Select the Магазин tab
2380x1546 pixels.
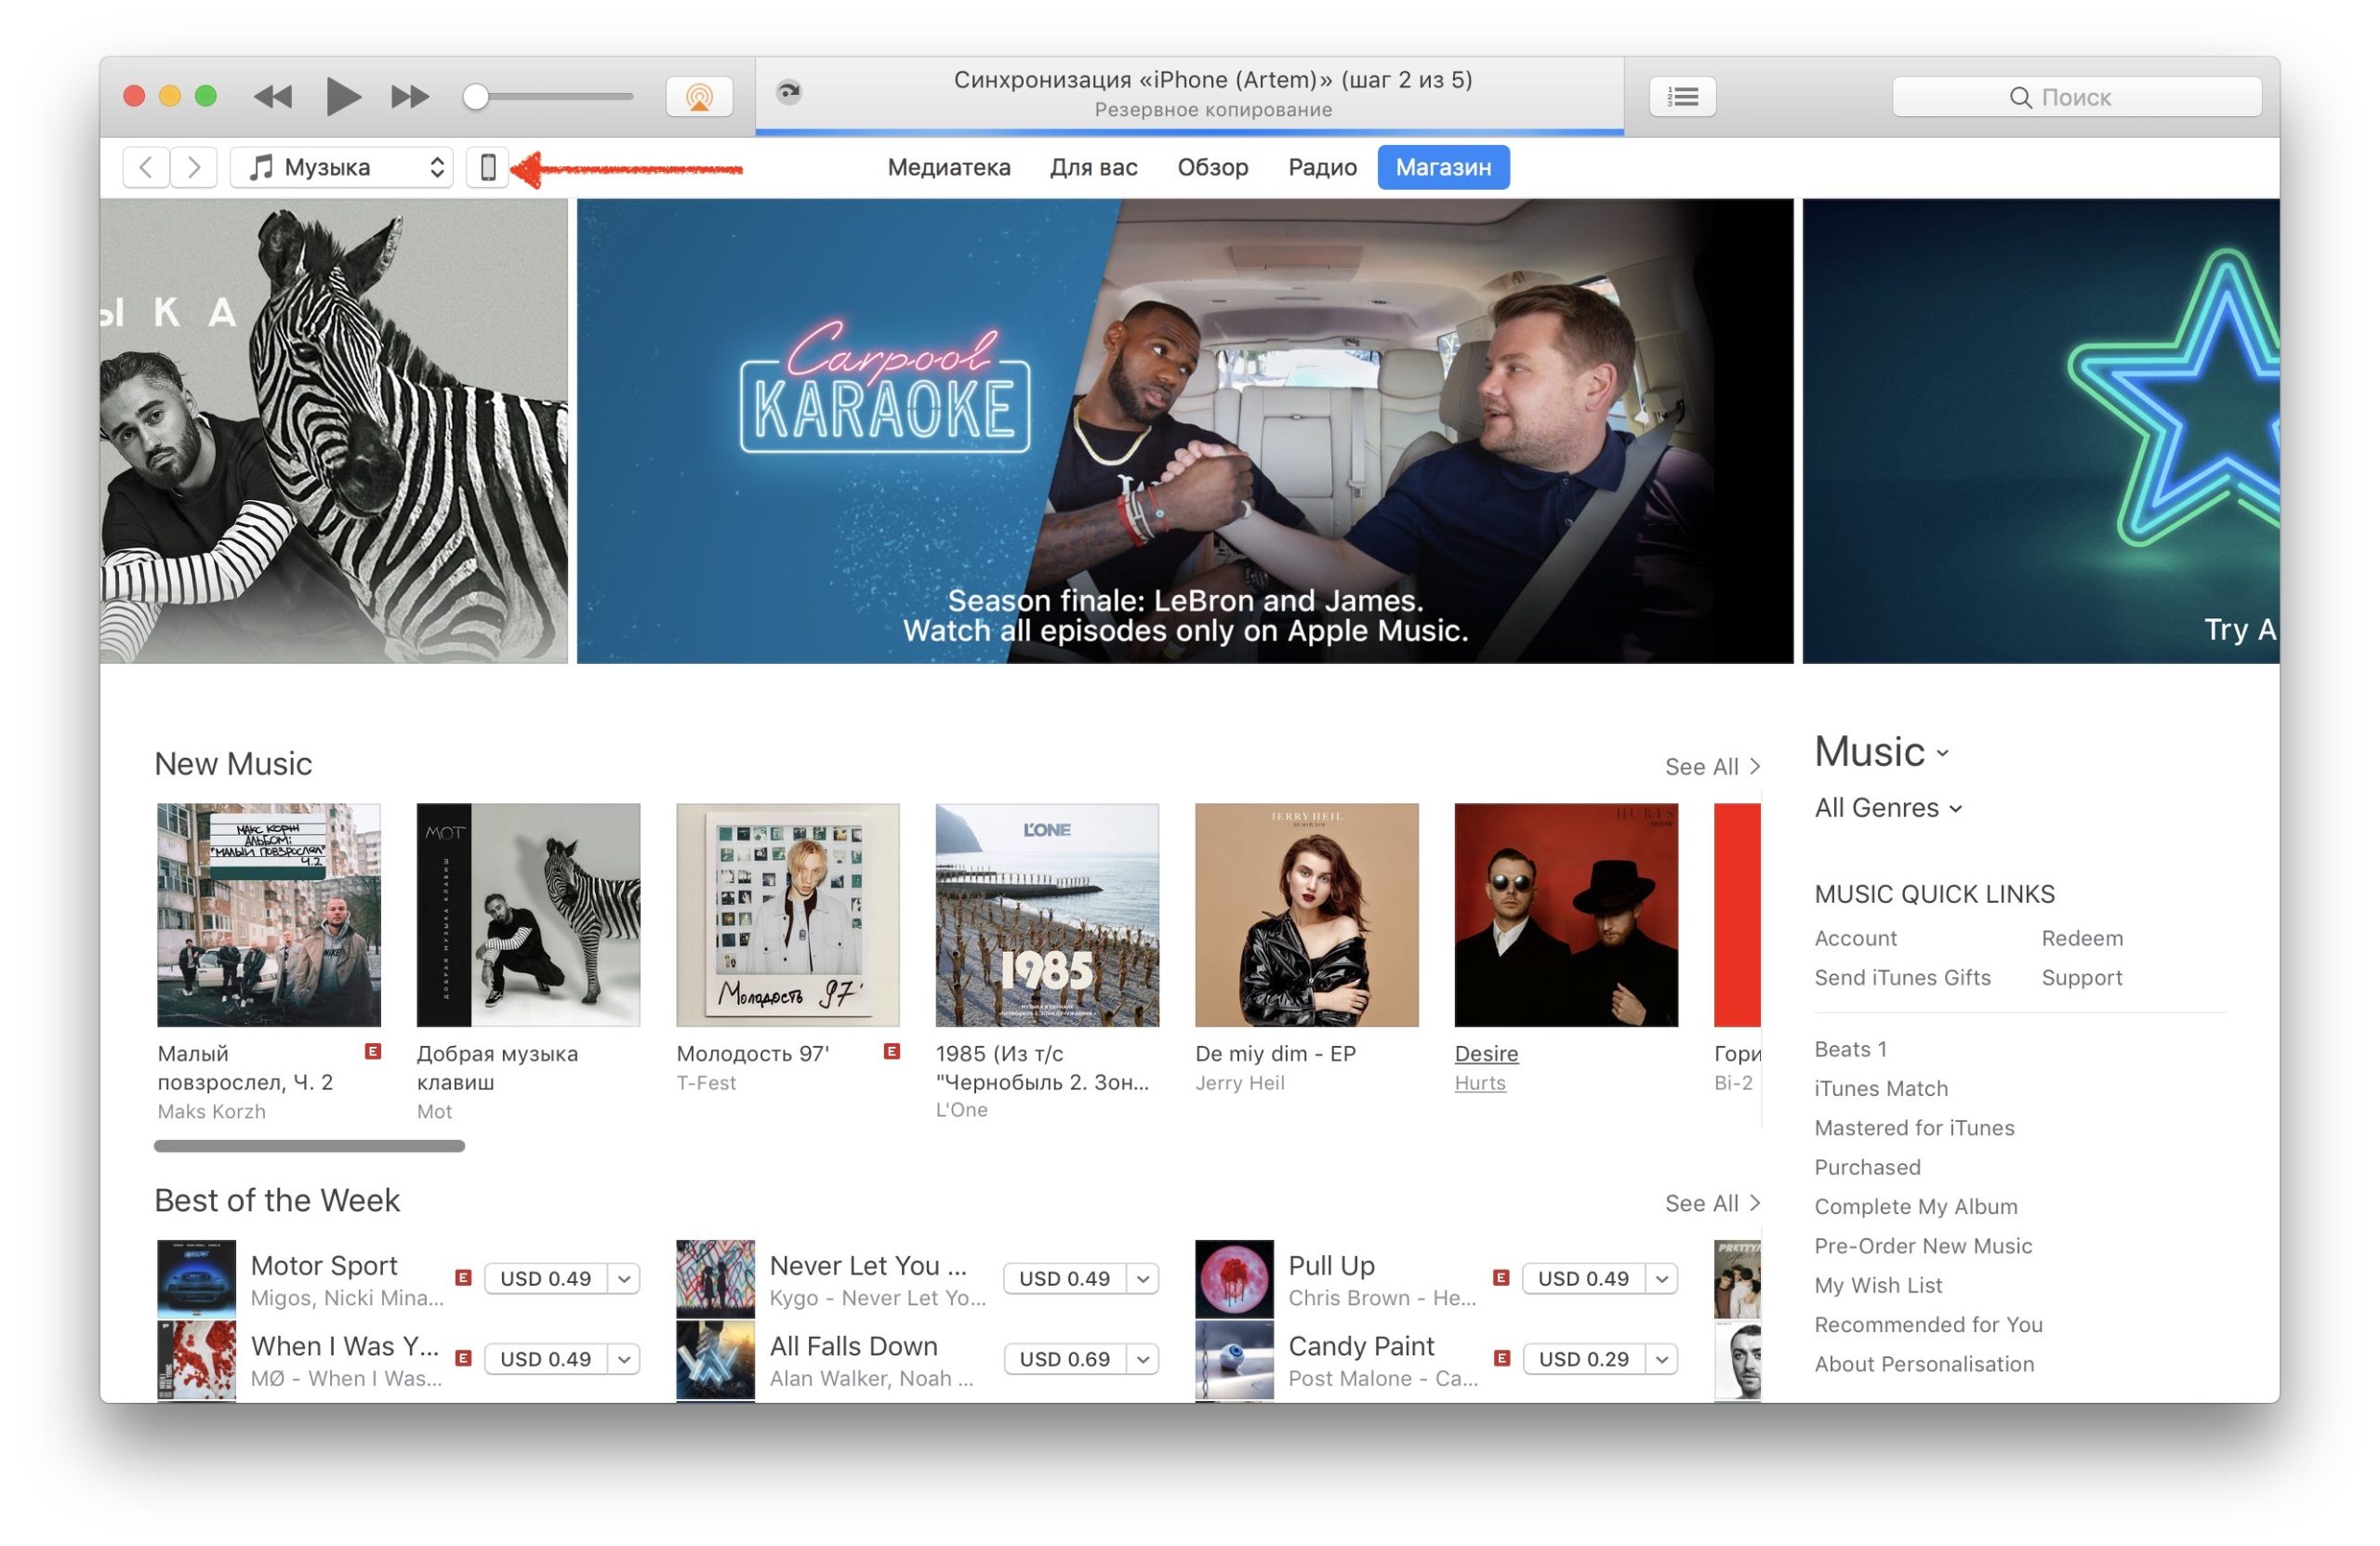click(1443, 167)
